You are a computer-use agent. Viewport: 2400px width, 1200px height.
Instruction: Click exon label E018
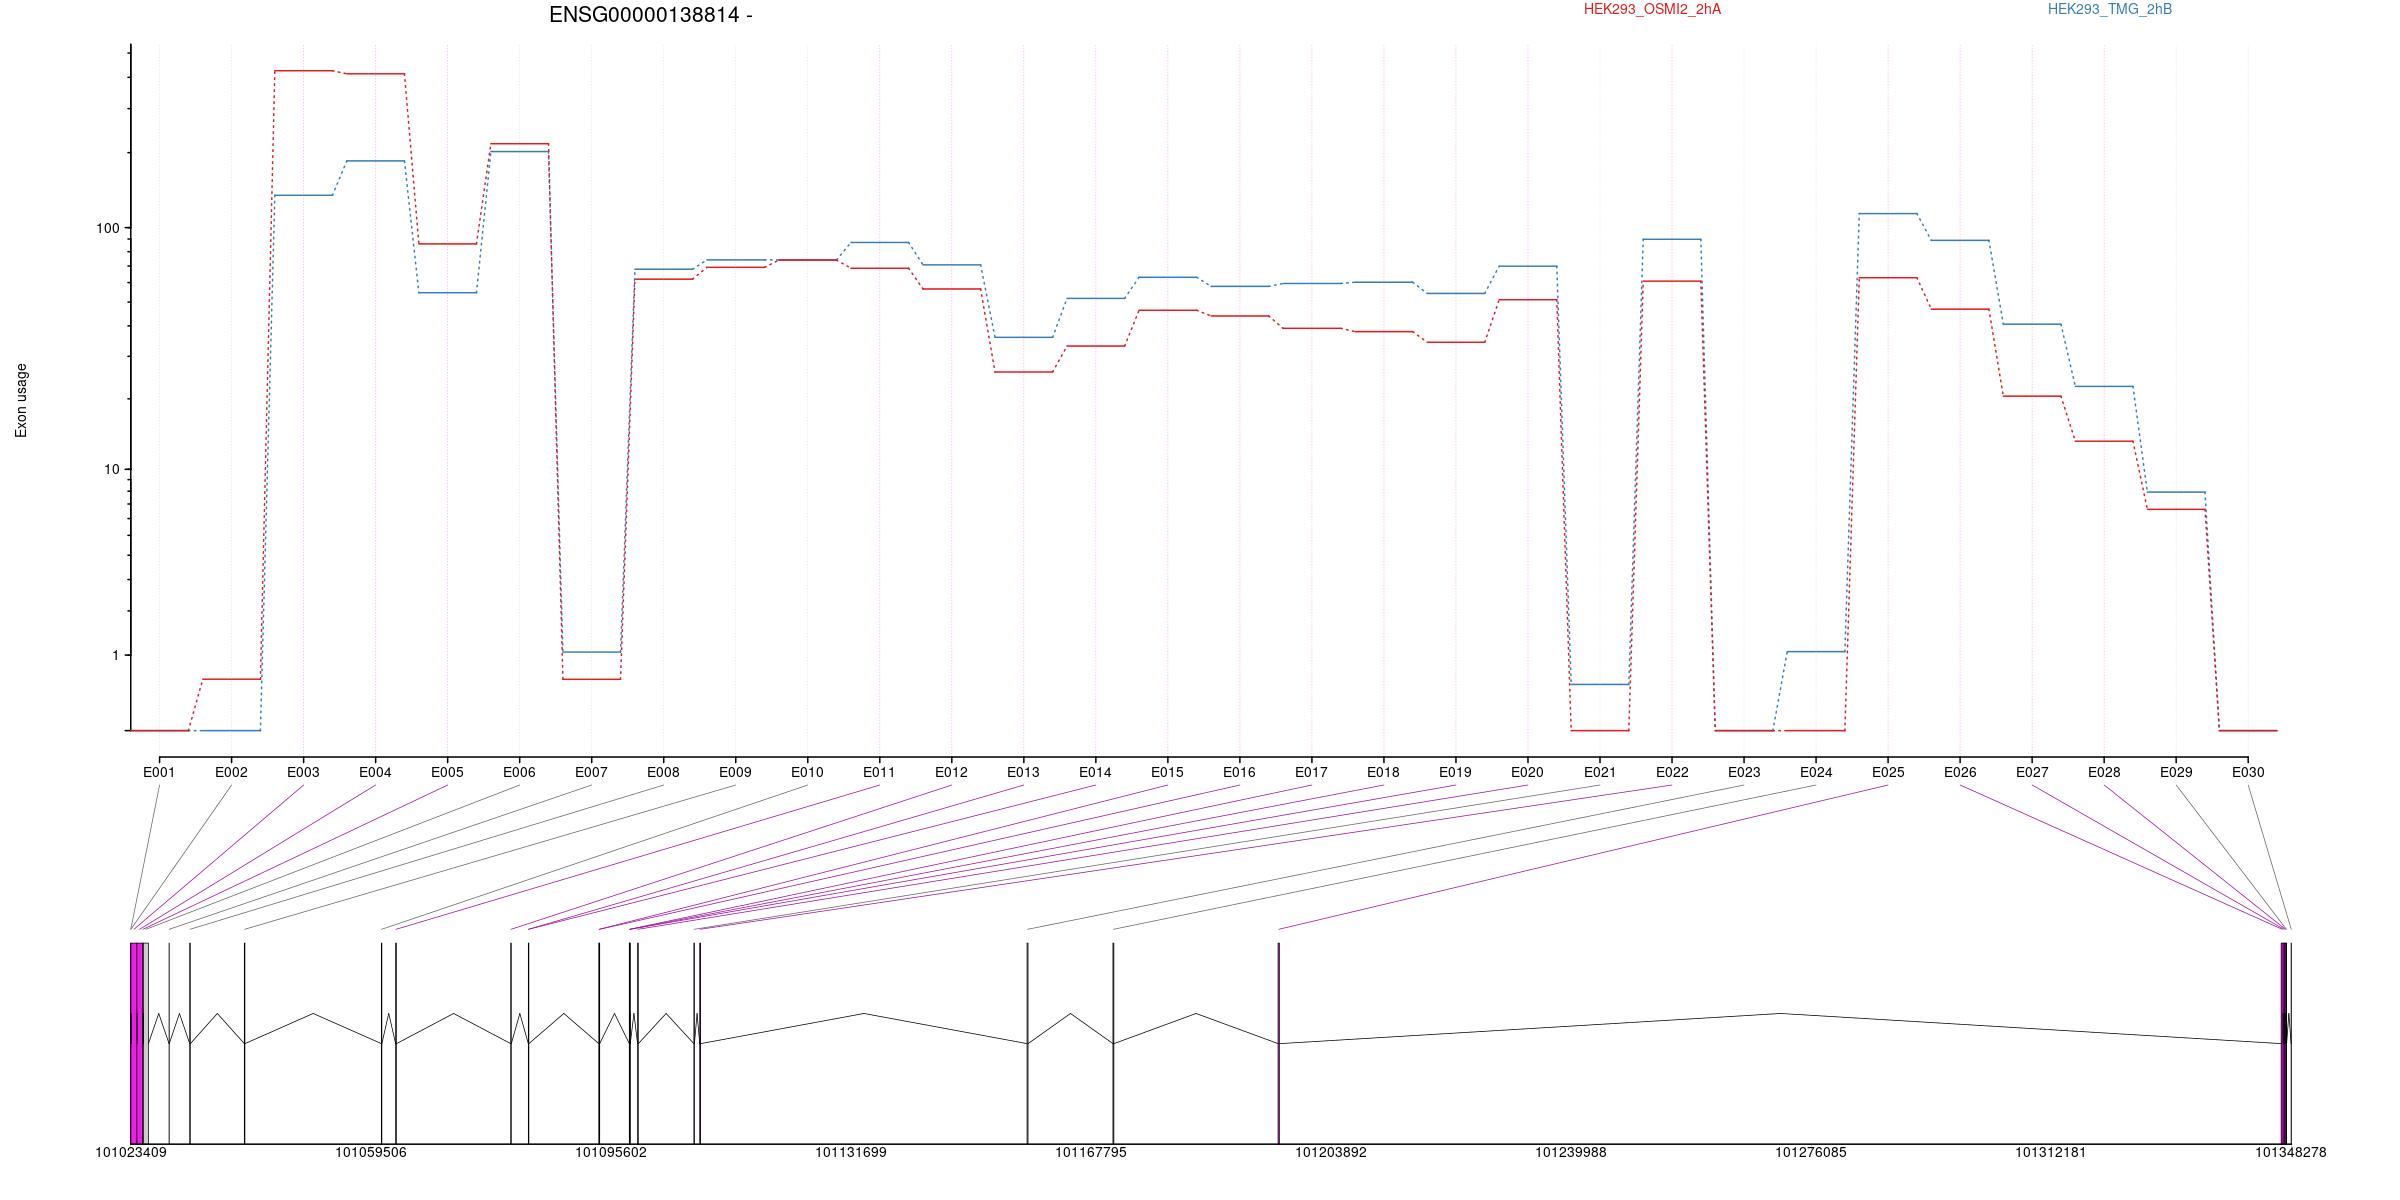[1383, 772]
